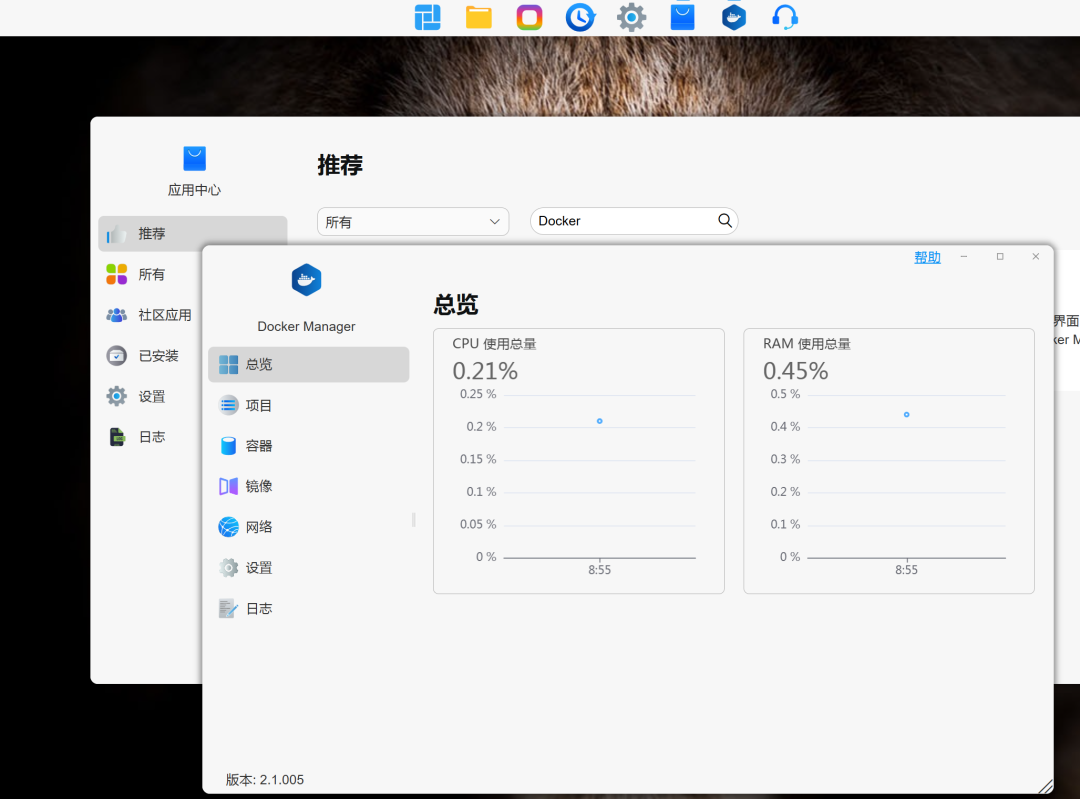This screenshot has width=1080, height=799.
Task: Click the search magnifier icon beside Docker
Action: pos(725,221)
